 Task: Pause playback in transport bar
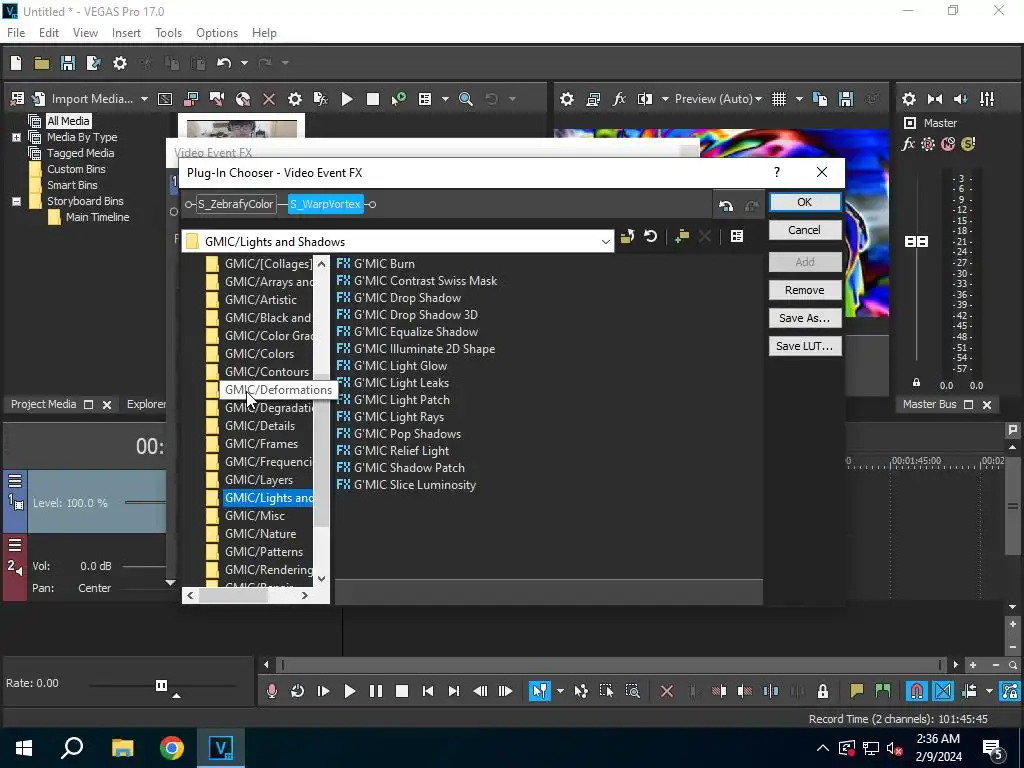376,691
